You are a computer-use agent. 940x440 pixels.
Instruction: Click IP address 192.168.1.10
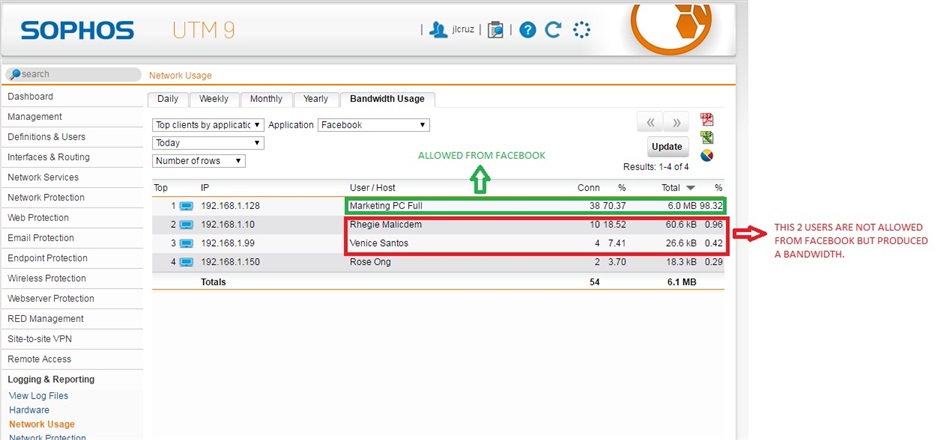(228, 225)
